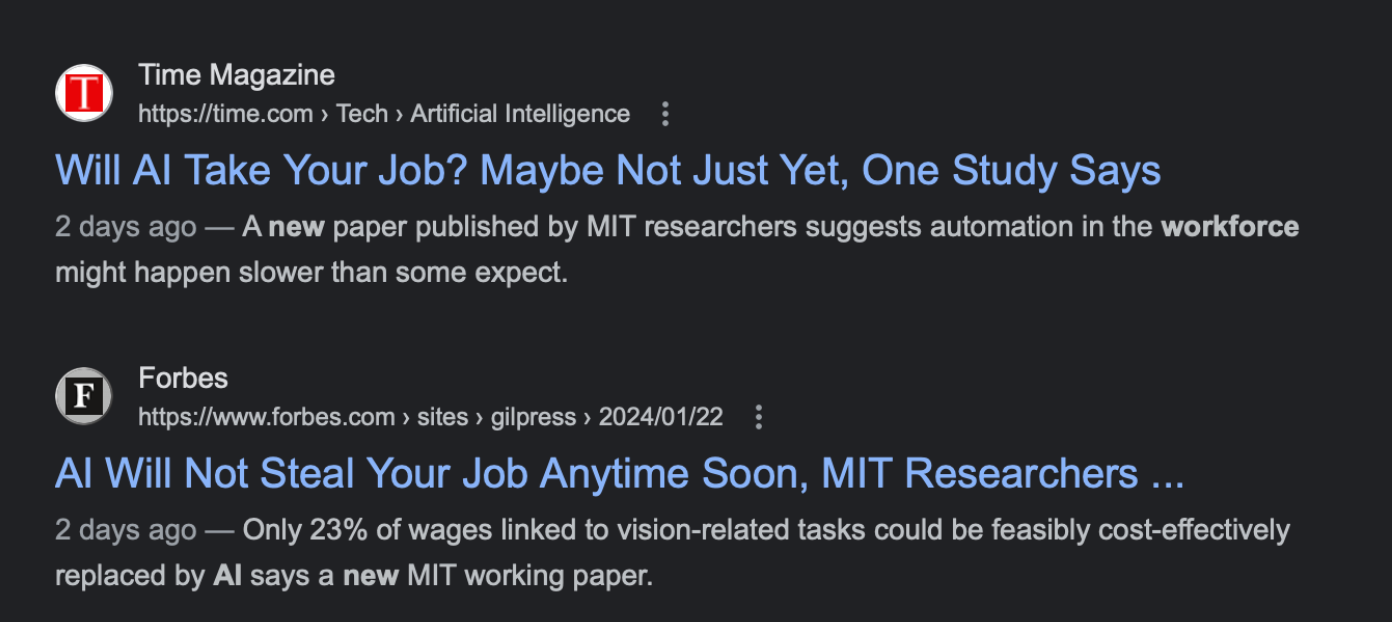Click the https://time.com URL text

(x=225, y=114)
